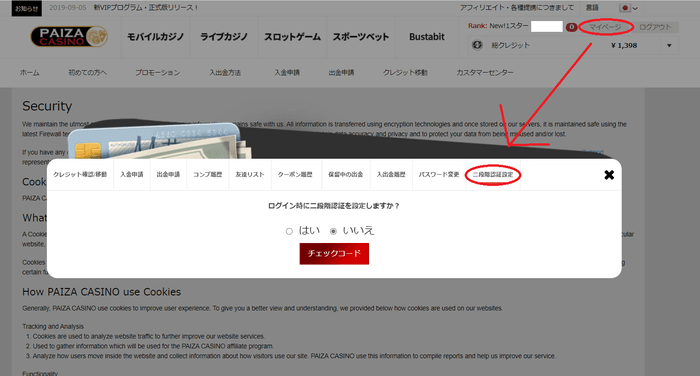Click the 総クレジット label
The height and width of the screenshot is (376, 700).
pos(510,46)
